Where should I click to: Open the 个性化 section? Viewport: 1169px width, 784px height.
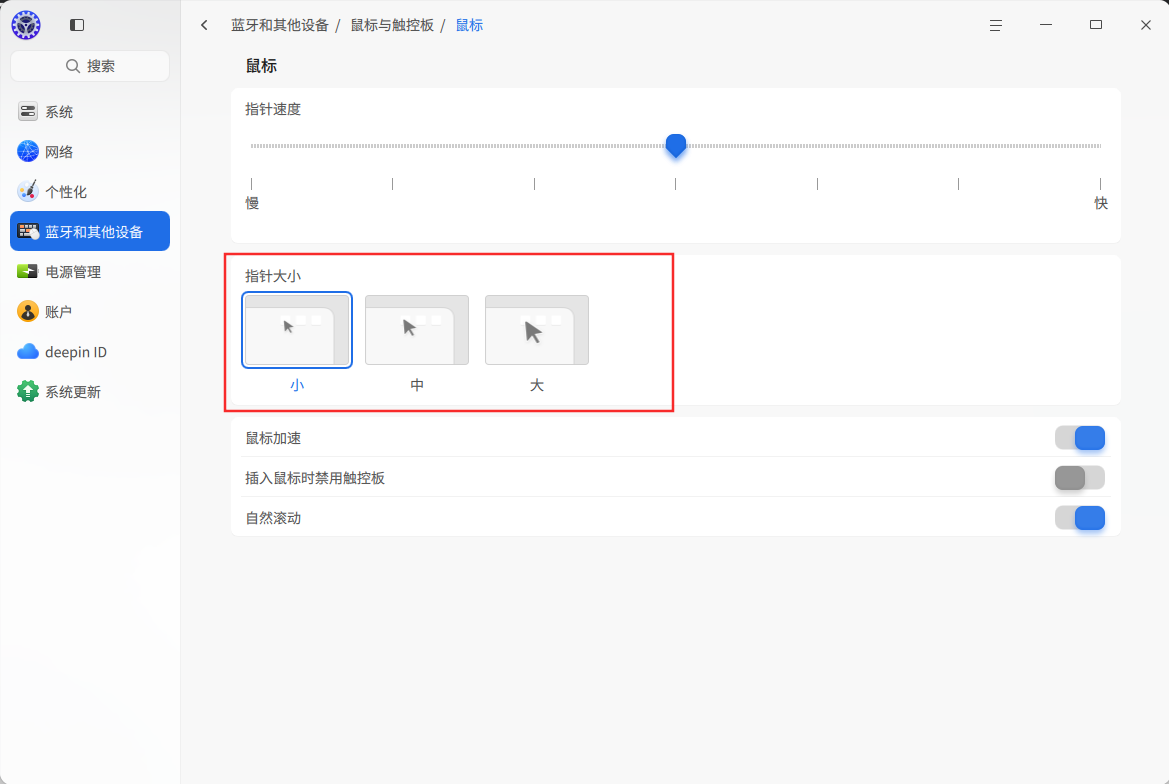pos(90,192)
